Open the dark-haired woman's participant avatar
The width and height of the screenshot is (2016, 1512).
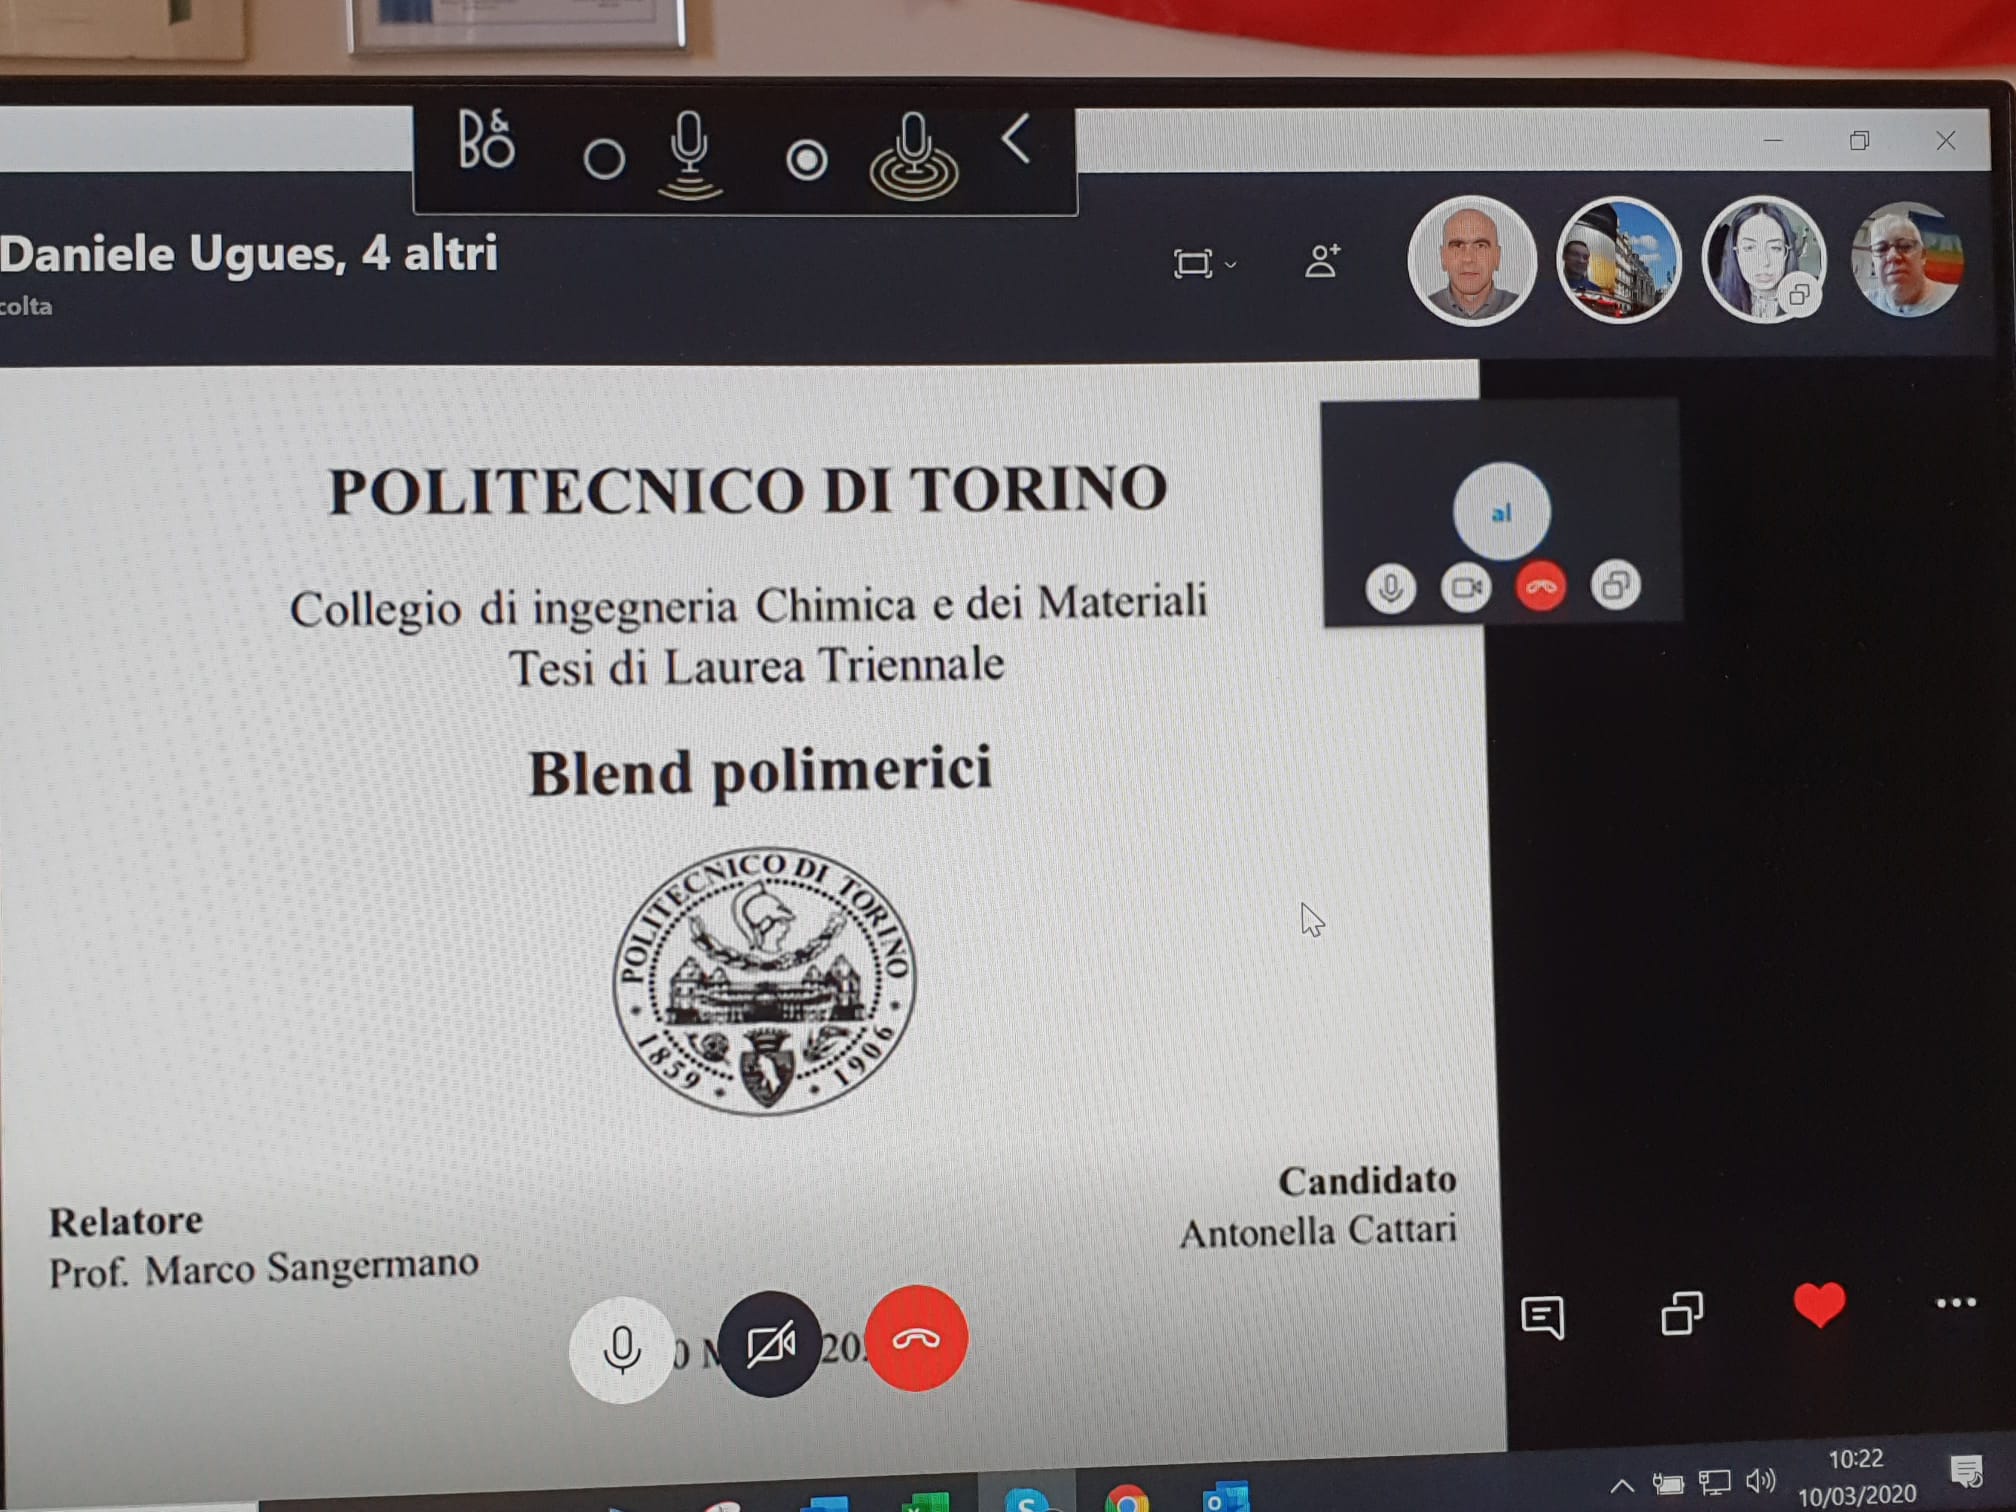pos(1763,259)
